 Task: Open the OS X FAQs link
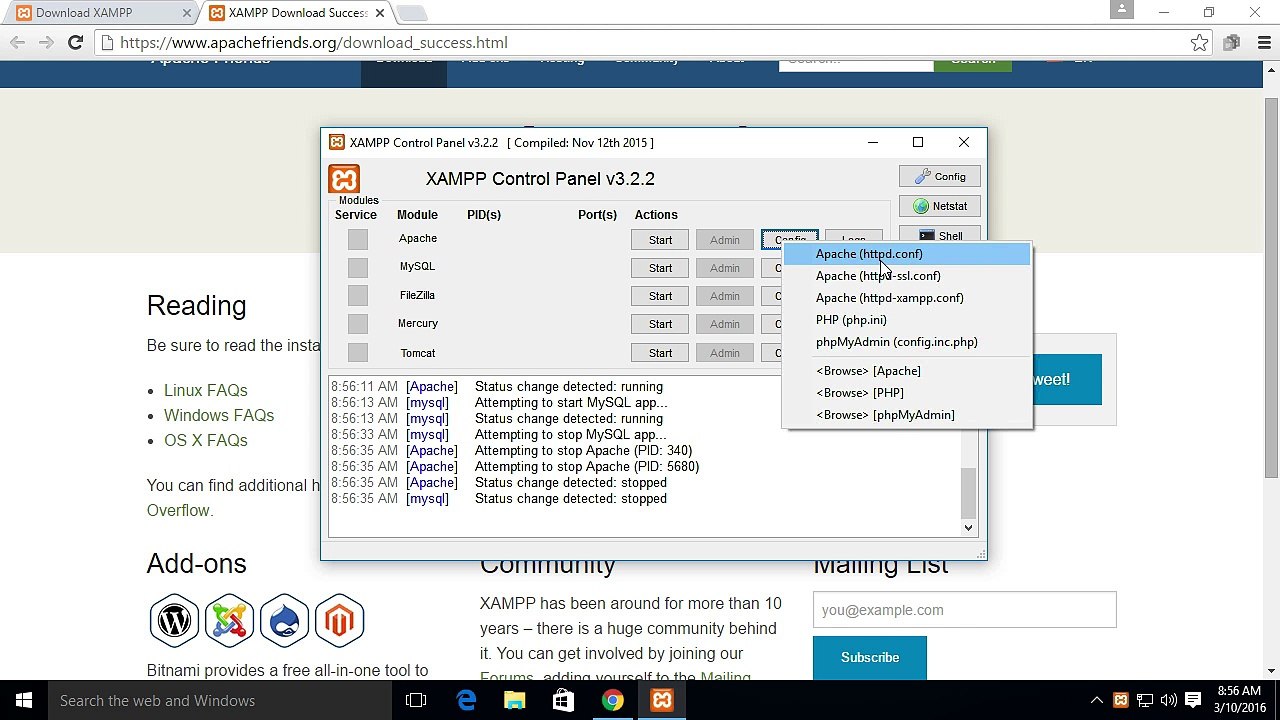tap(205, 440)
